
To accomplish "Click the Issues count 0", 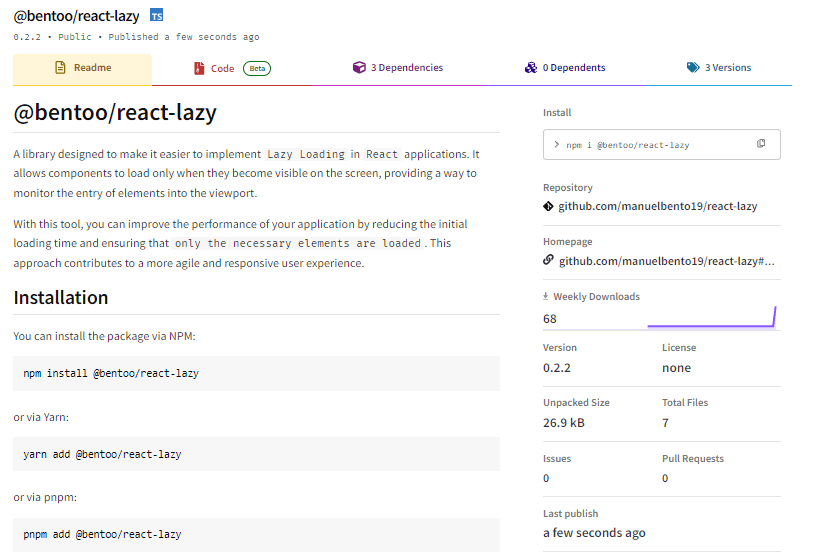I will coord(546,478).
